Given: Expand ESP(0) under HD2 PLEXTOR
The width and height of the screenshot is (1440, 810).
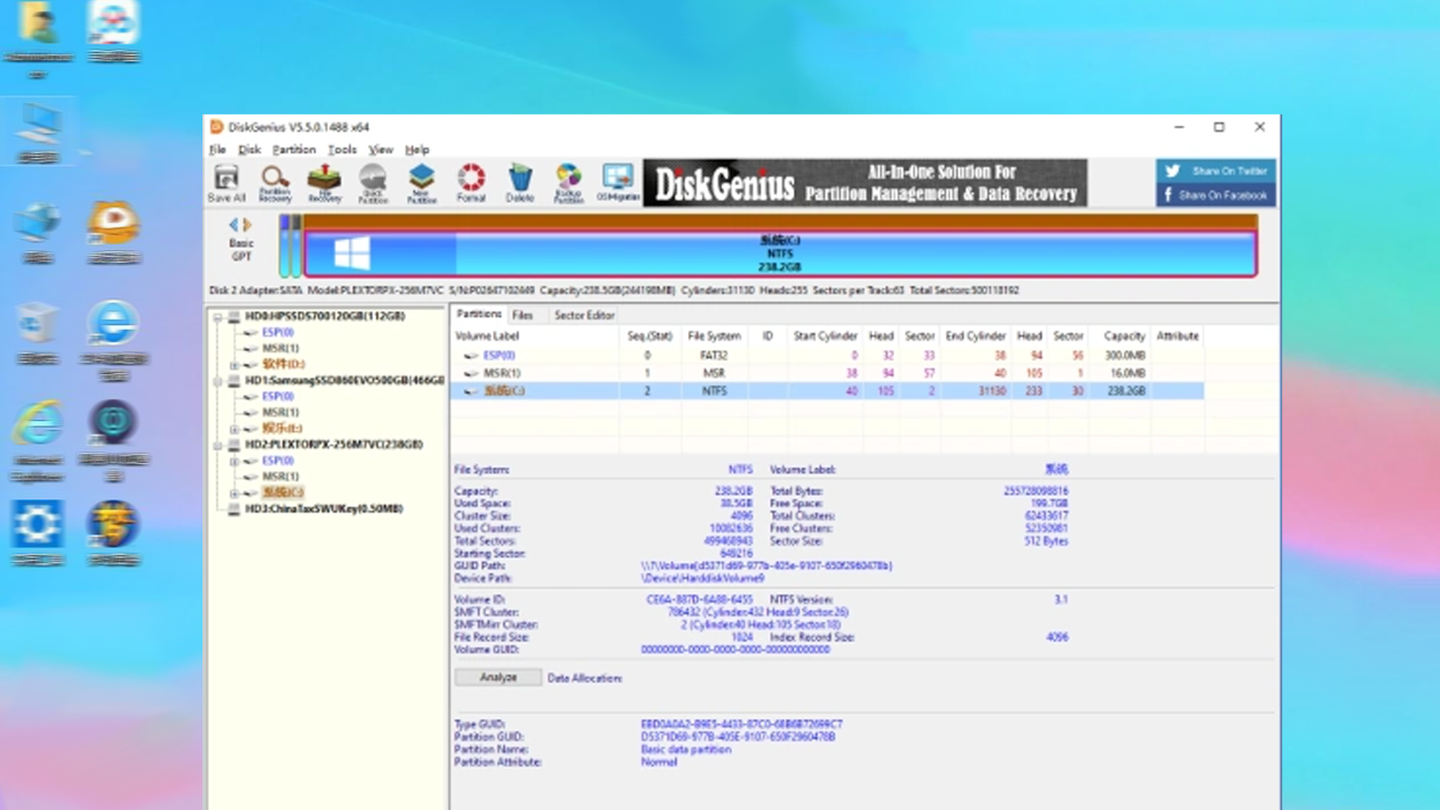Looking at the screenshot, I should click(x=234, y=461).
